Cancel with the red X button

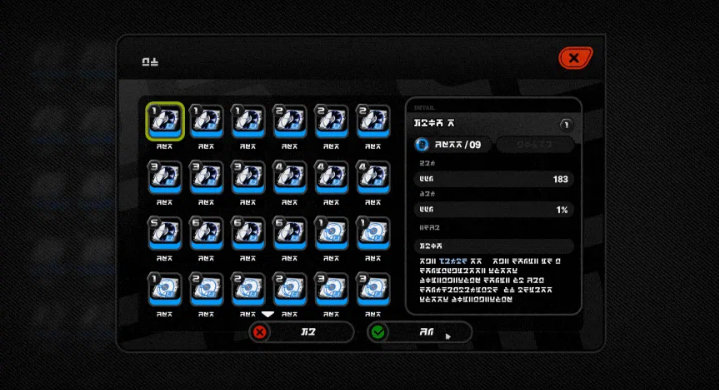301,332
